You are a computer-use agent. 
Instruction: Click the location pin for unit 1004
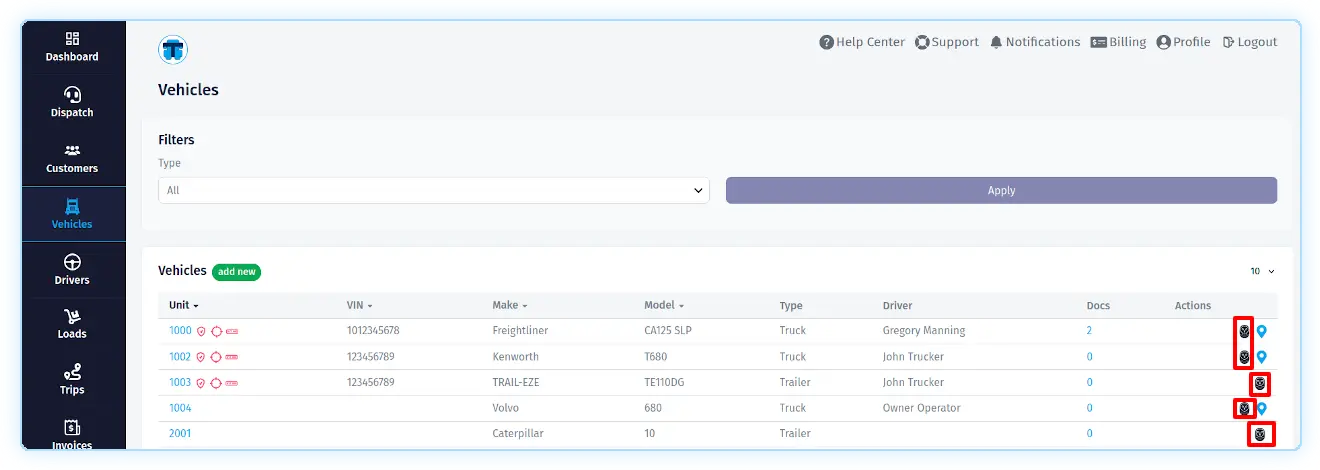(x=1262, y=408)
